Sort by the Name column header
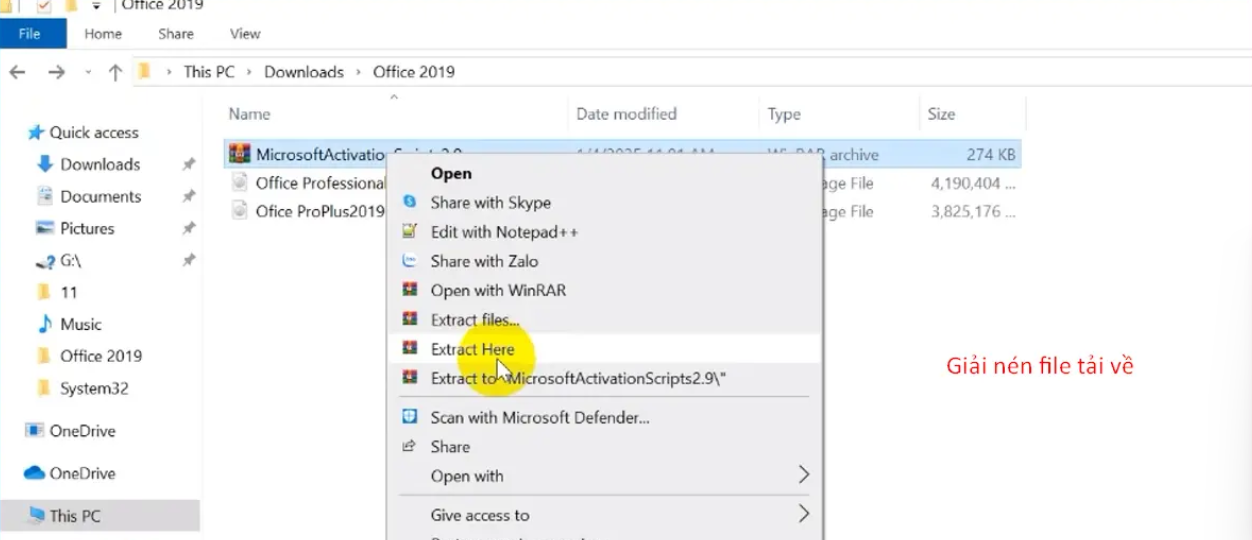This screenshot has width=1252, height=540. (x=249, y=114)
